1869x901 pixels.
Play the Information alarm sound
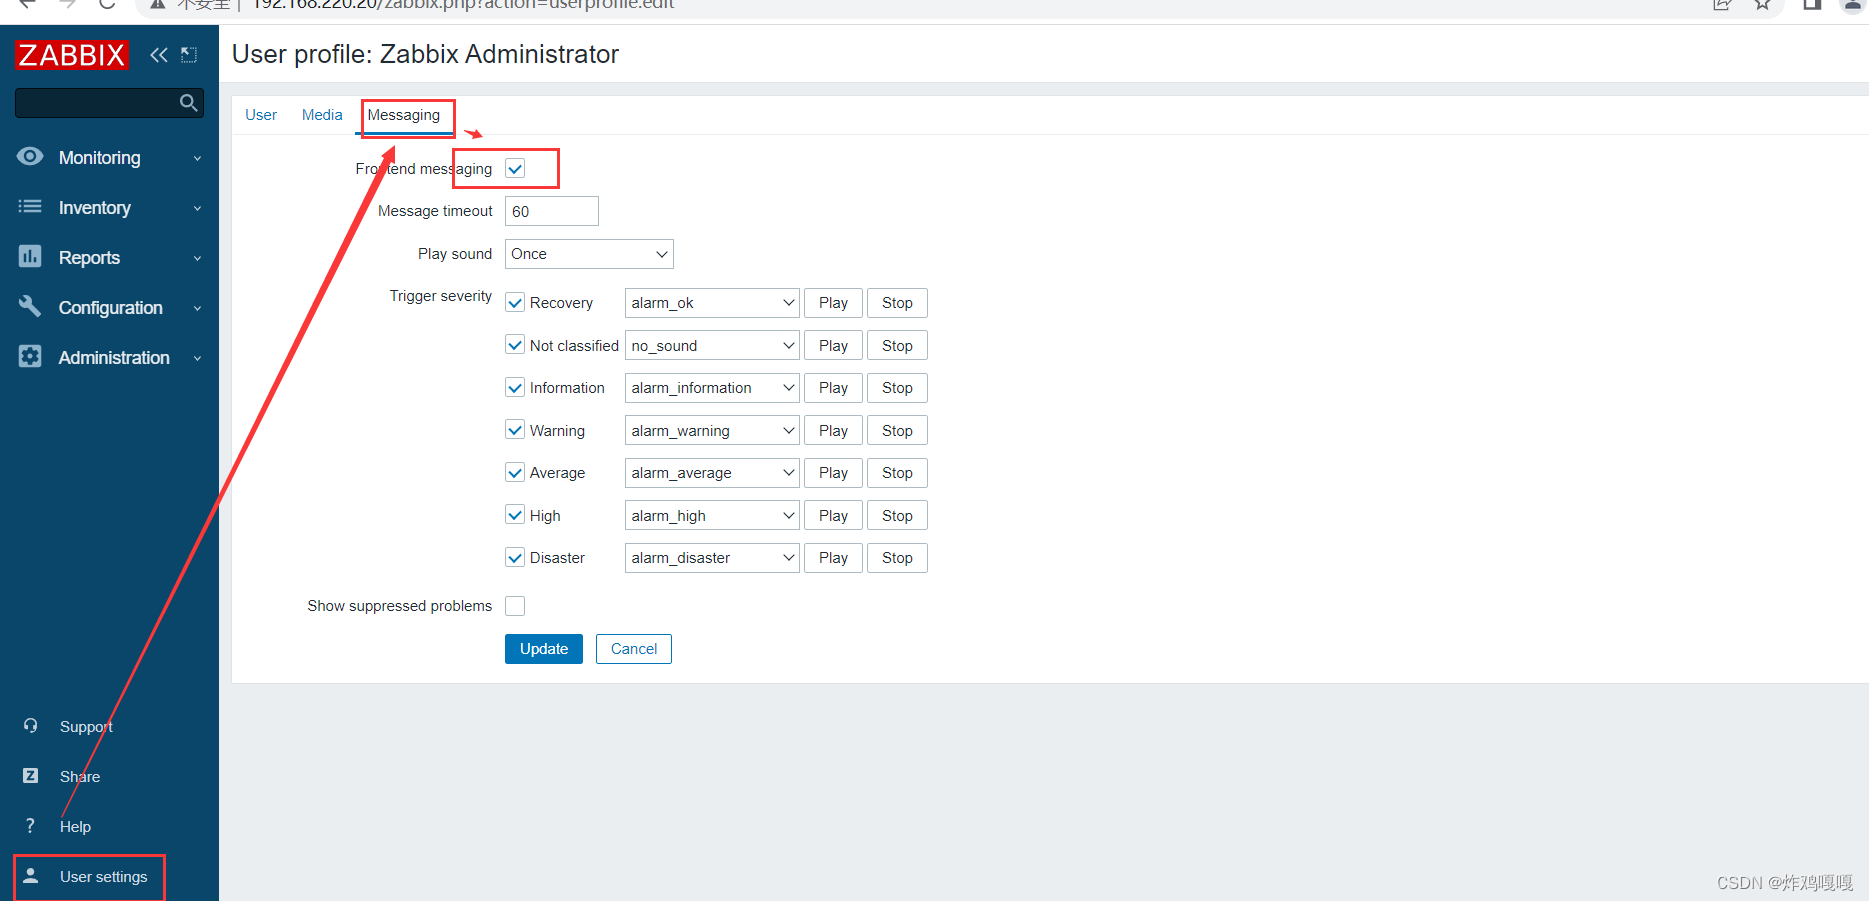(x=833, y=388)
